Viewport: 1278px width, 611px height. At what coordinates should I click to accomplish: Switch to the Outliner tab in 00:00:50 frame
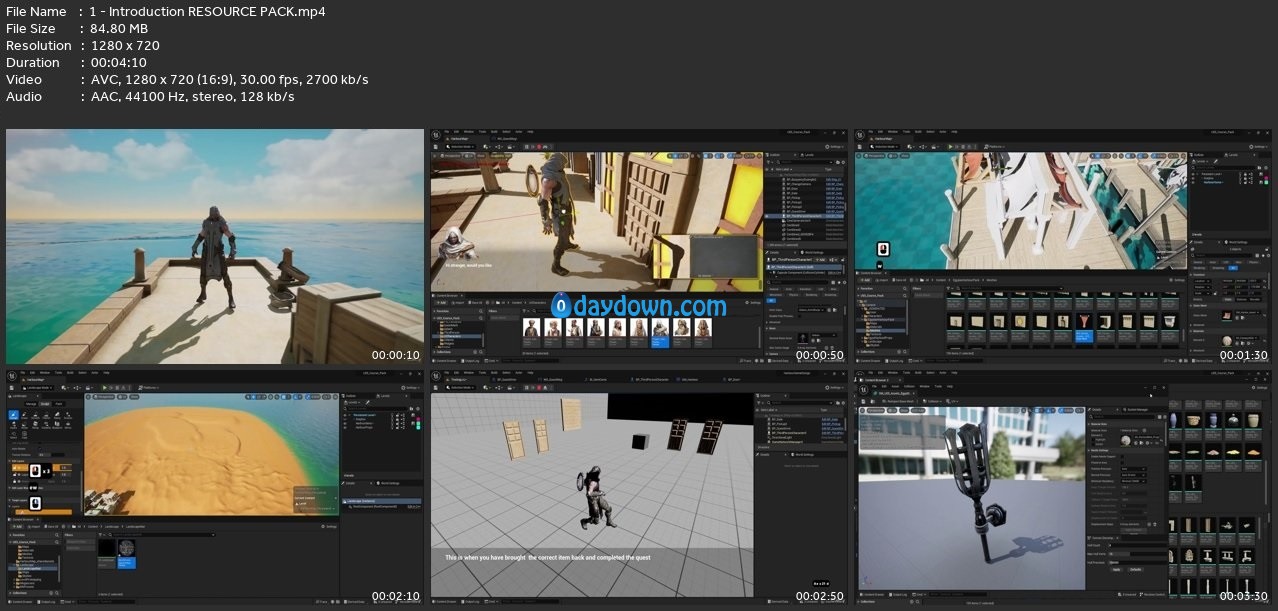pyautogui.click(x=775, y=155)
